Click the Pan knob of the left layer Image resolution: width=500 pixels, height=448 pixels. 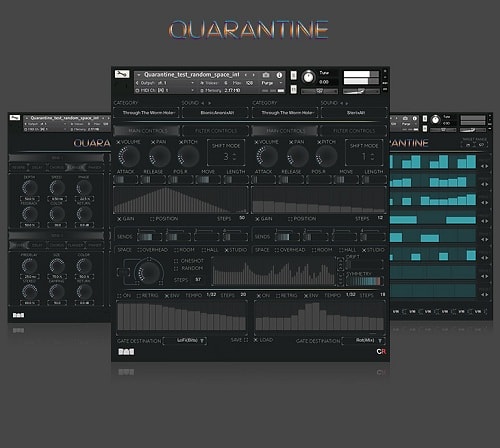pyautogui.click(x=159, y=156)
